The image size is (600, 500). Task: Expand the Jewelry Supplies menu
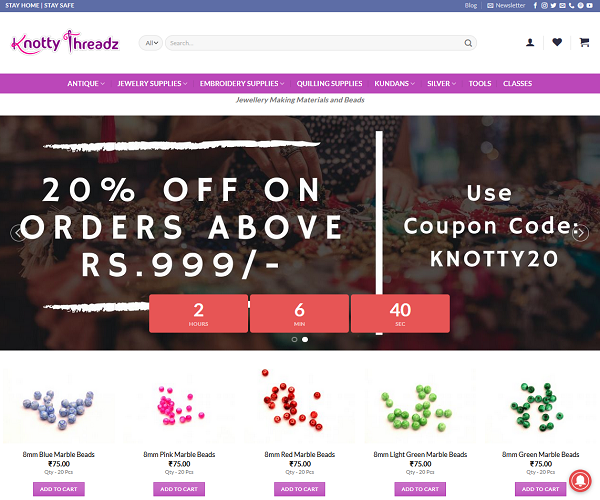pyautogui.click(x=152, y=83)
